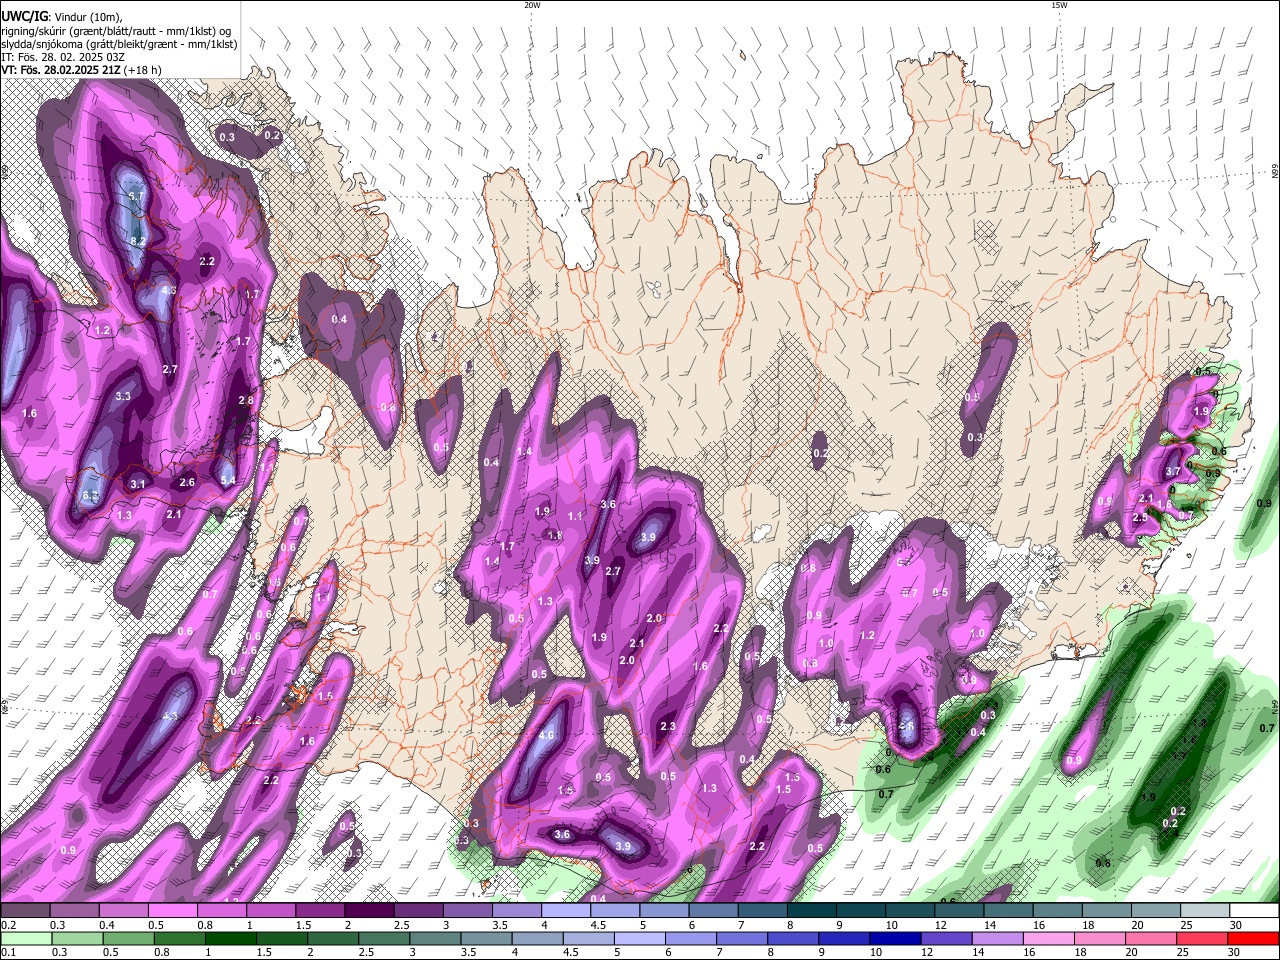Image resolution: width=1280 pixels, height=960 pixels.
Task: Click the '15W' longitude label
Action: point(1059,5)
